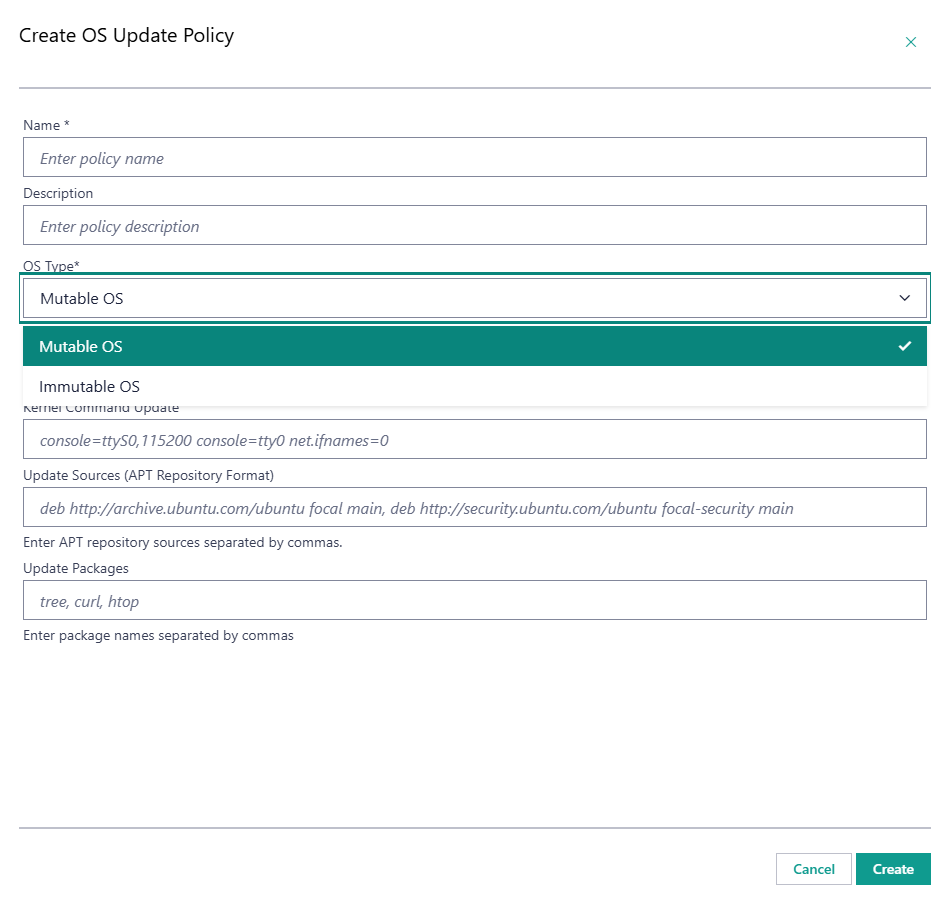
Task: Click the Name required-field label
Action: [x=45, y=125]
